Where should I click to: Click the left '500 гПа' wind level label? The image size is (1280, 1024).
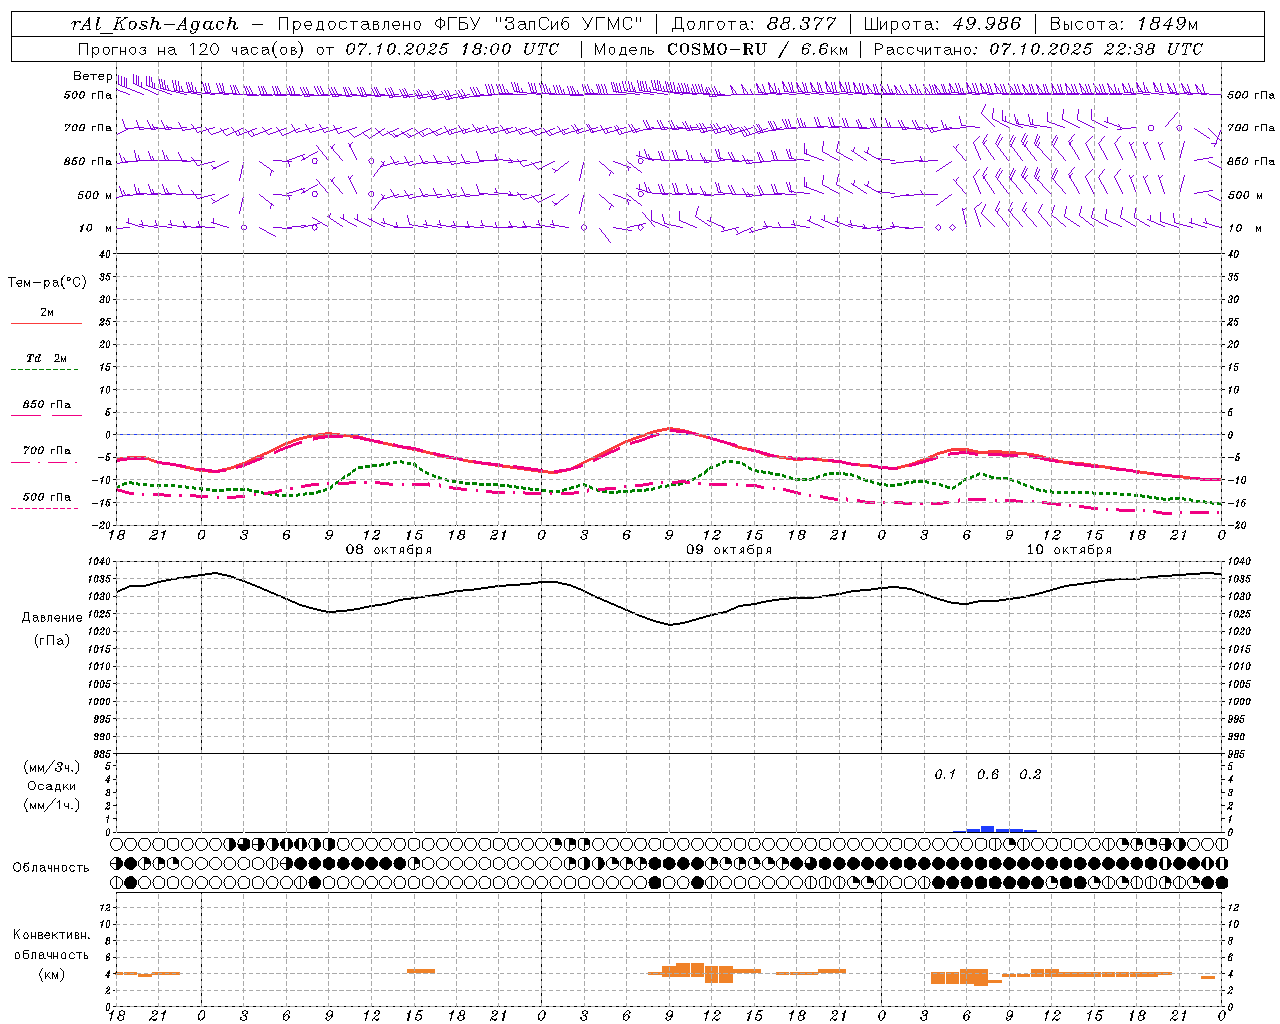[88, 95]
